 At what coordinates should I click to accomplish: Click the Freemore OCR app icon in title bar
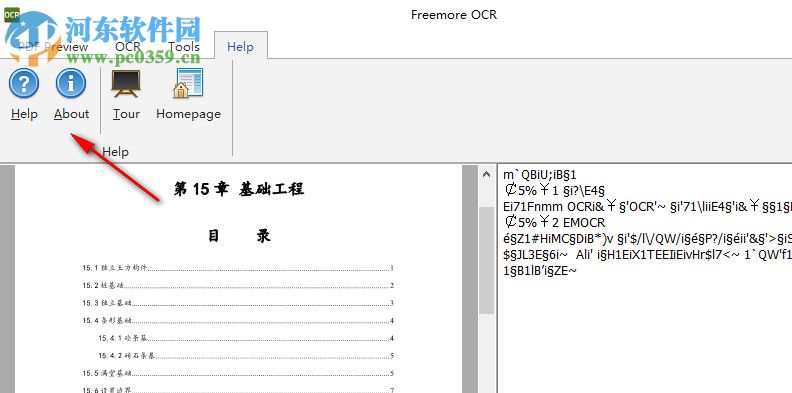click(x=12, y=15)
